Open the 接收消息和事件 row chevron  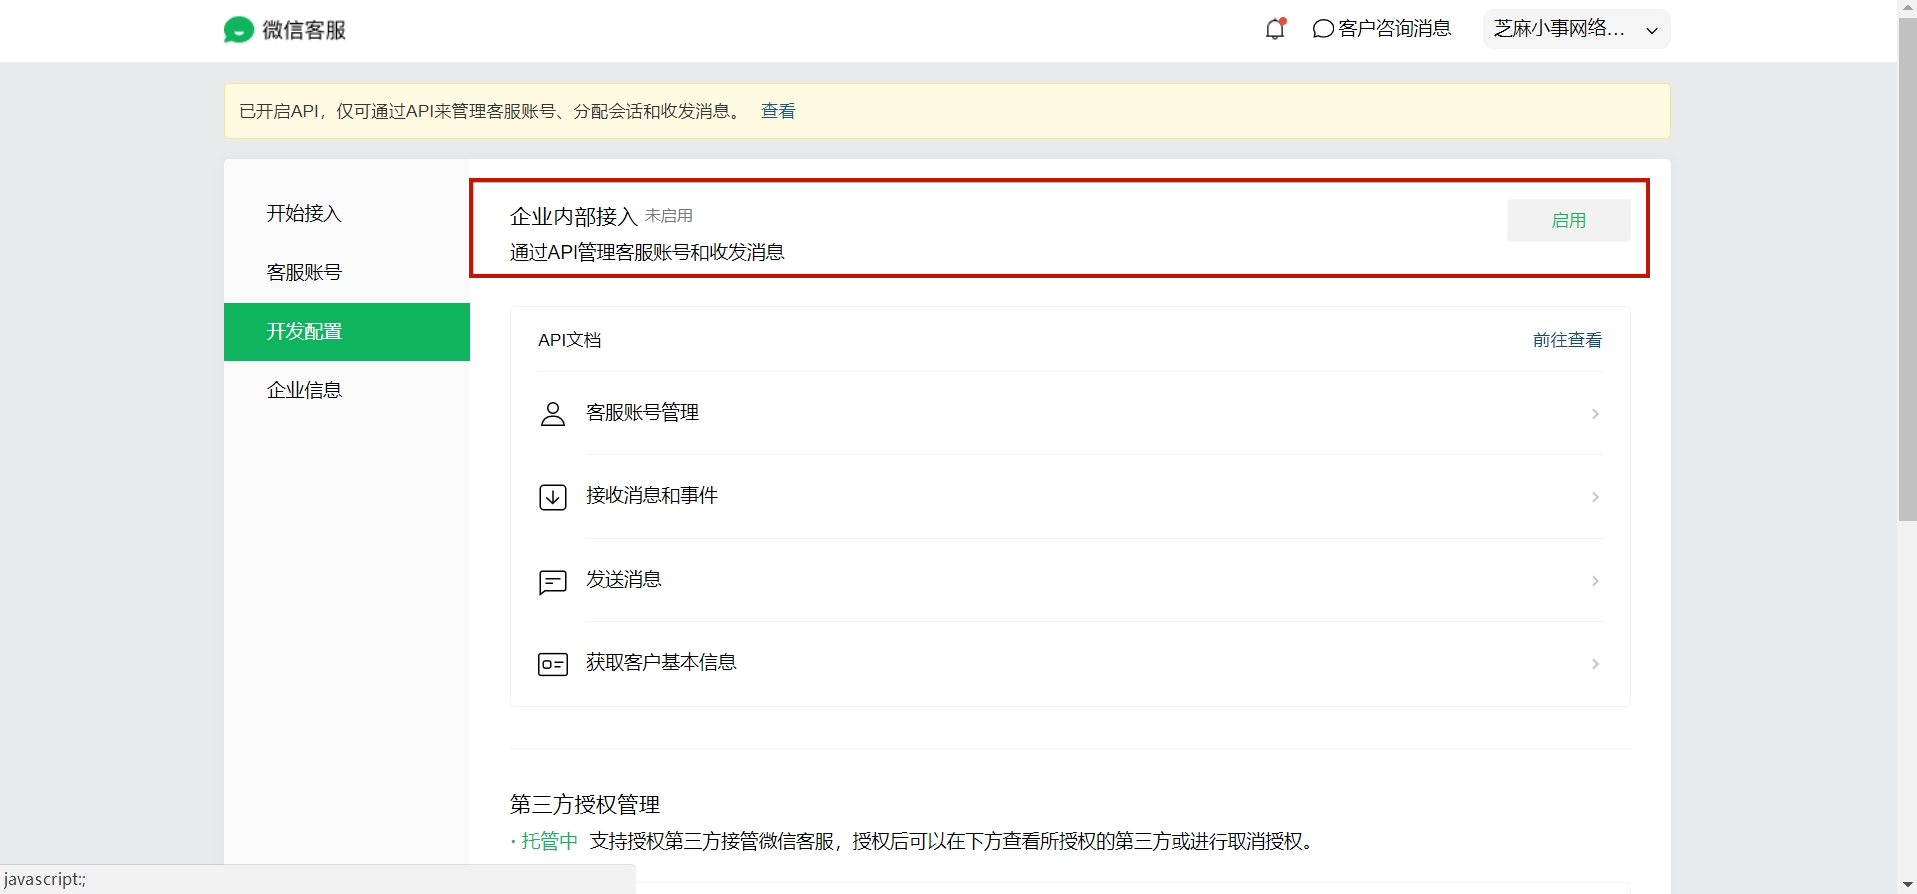click(x=1595, y=497)
